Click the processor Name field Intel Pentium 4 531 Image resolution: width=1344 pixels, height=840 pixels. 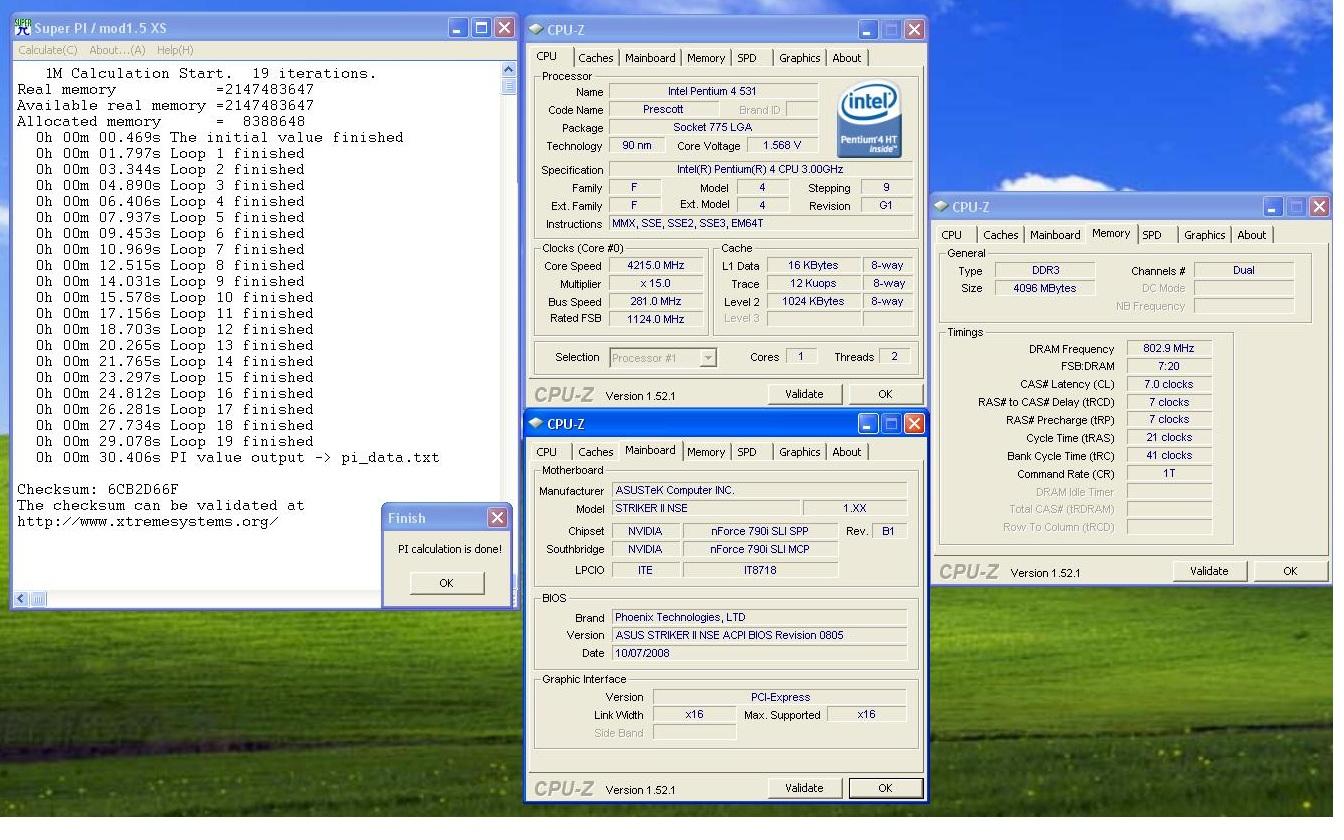click(x=713, y=92)
